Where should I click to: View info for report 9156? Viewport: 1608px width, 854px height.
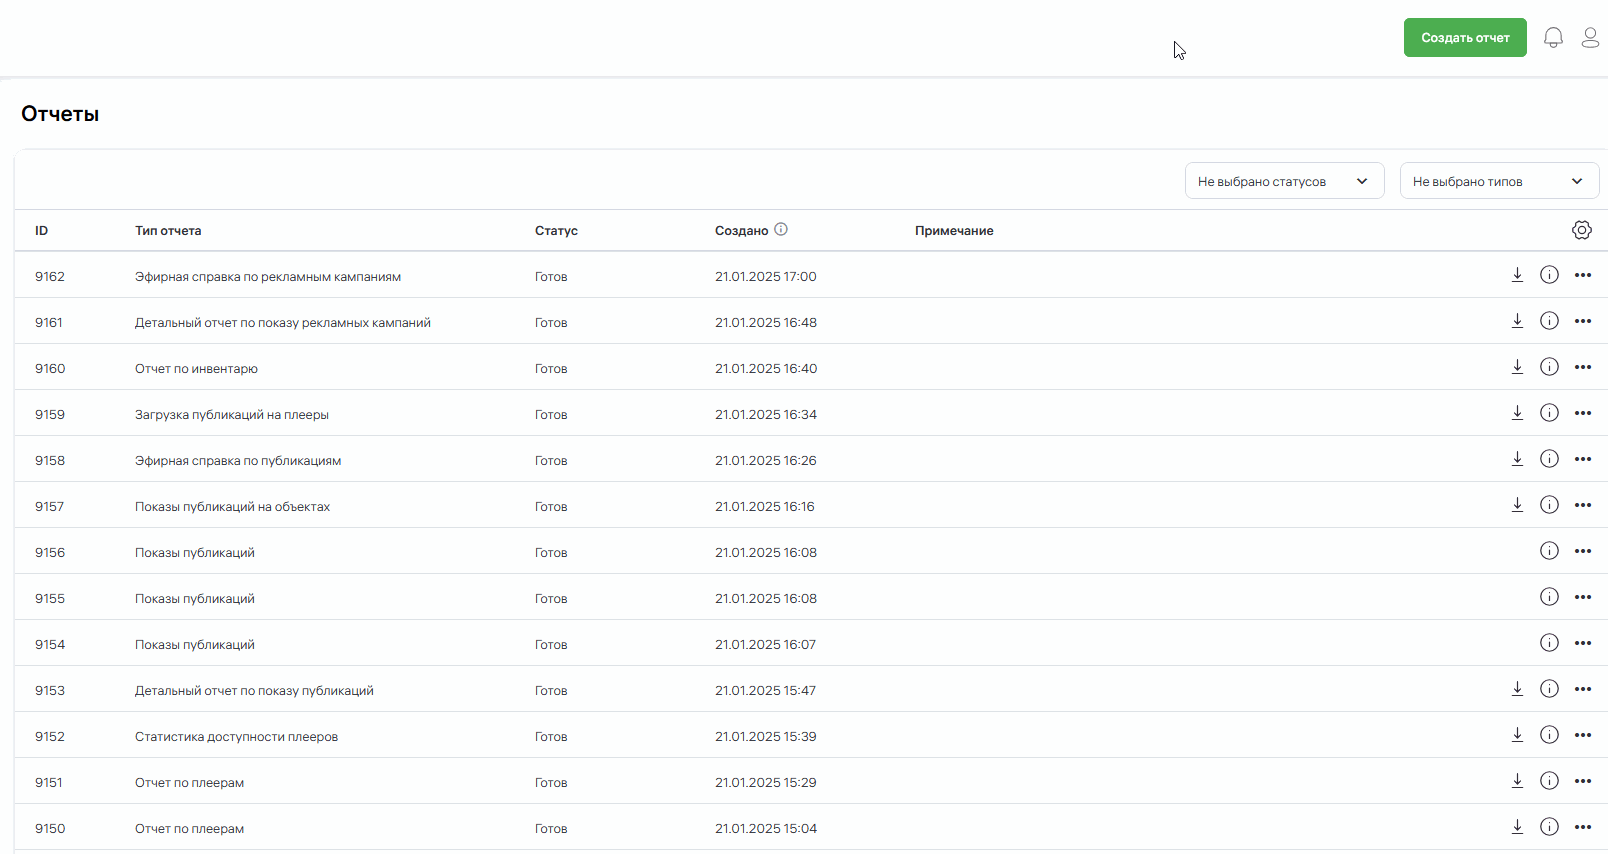point(1549,551)
